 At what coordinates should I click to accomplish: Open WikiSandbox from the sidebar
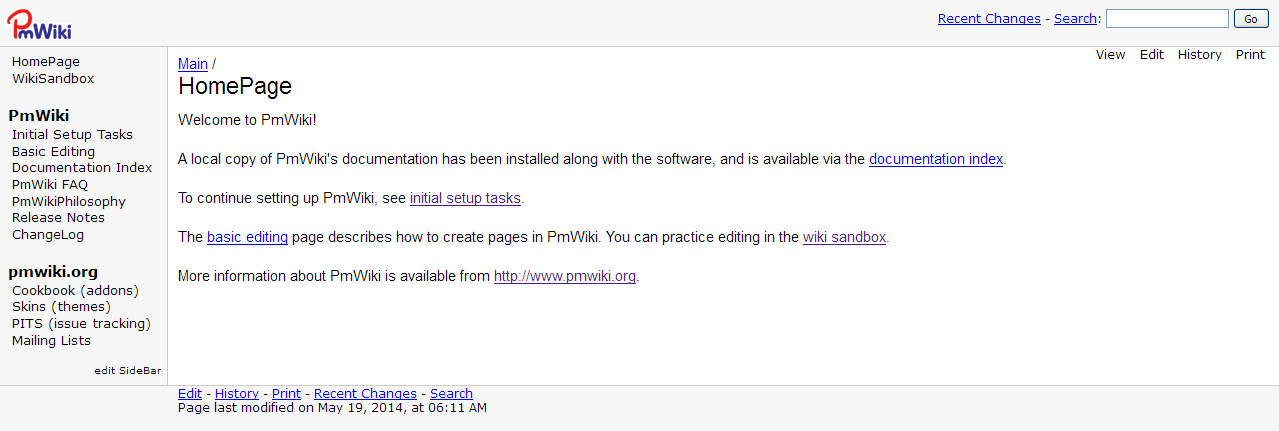click(53, 79)
